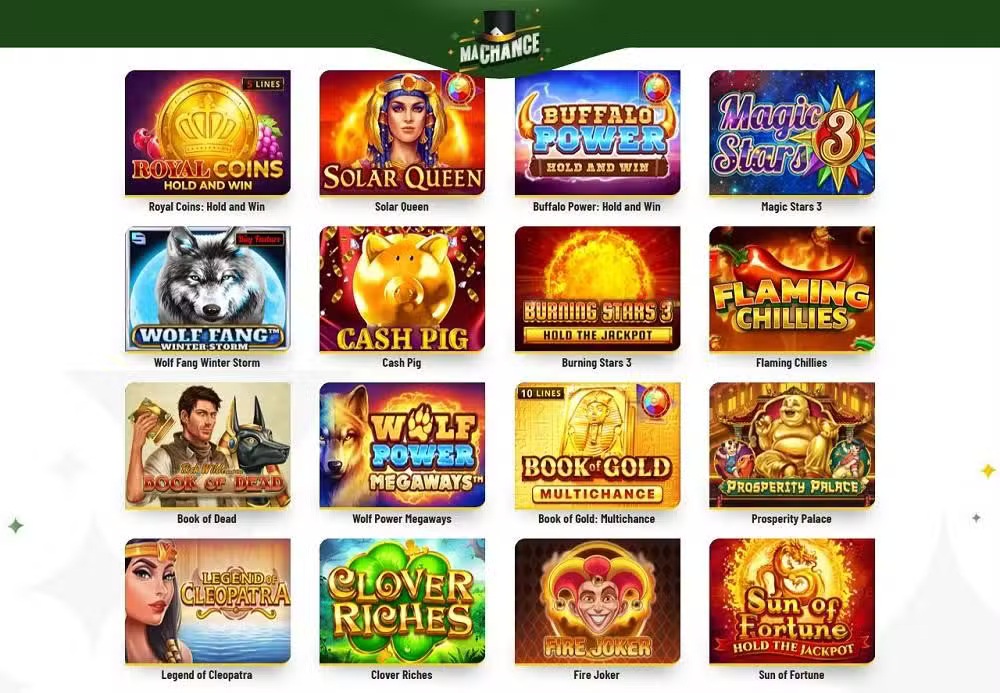Image resolution: width=1000 pixels, height=693 pixels.
Task: Launch the Solar Queen game tile
Action: click(x=402, y=133)
